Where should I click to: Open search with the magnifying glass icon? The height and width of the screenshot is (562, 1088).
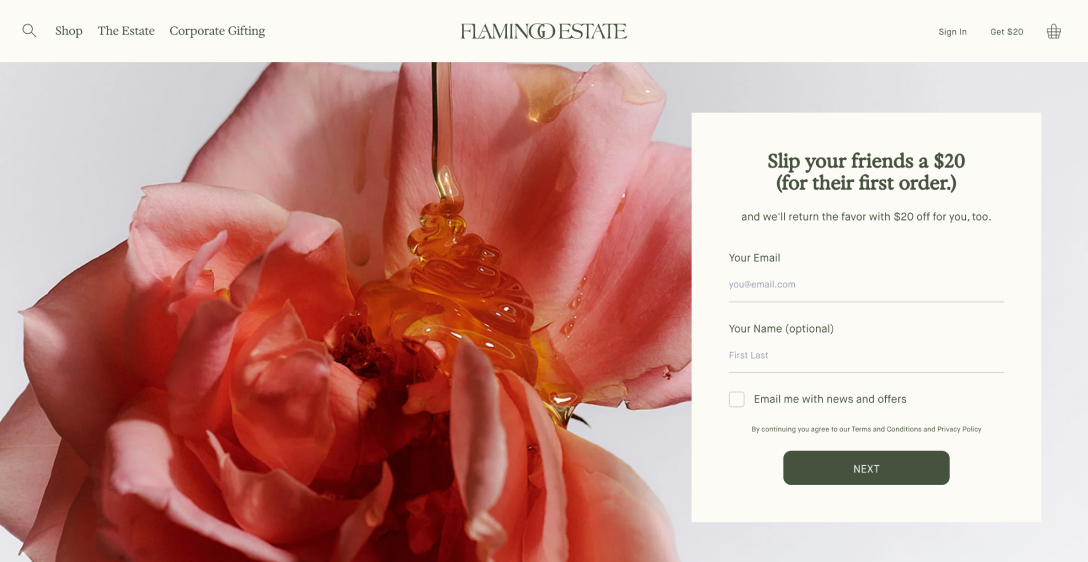pyautogui.click(x=29, y=31)
